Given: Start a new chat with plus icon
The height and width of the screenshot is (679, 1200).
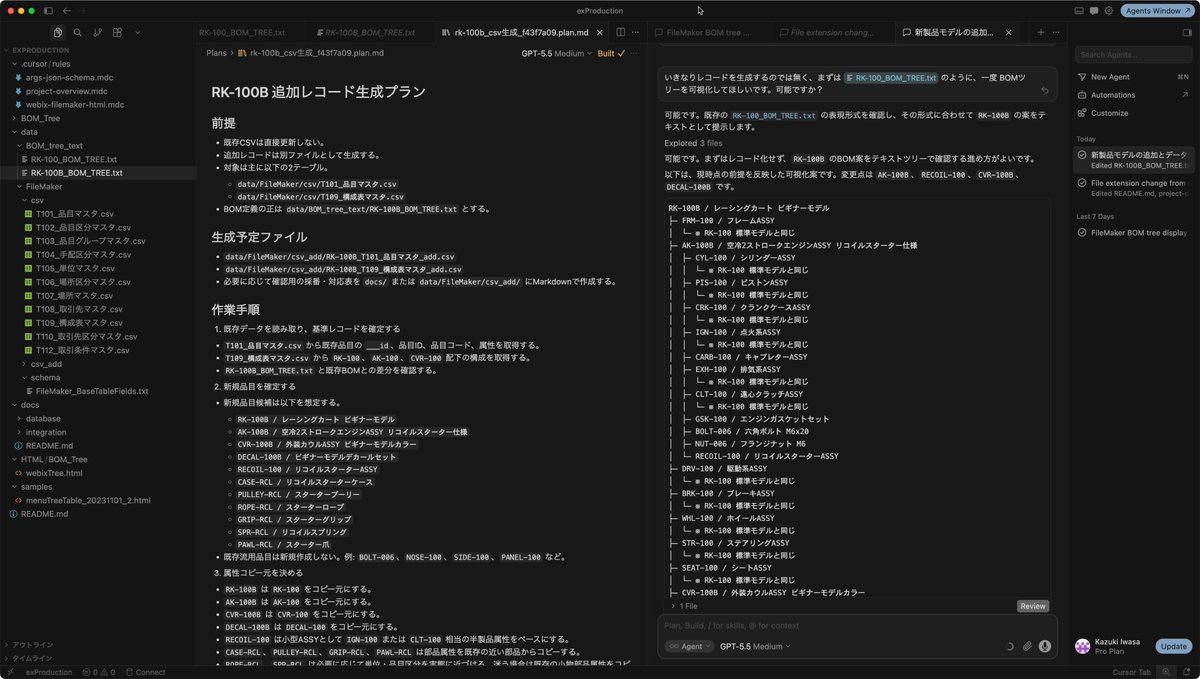Looking at the screenshot, I should 1040,33.
